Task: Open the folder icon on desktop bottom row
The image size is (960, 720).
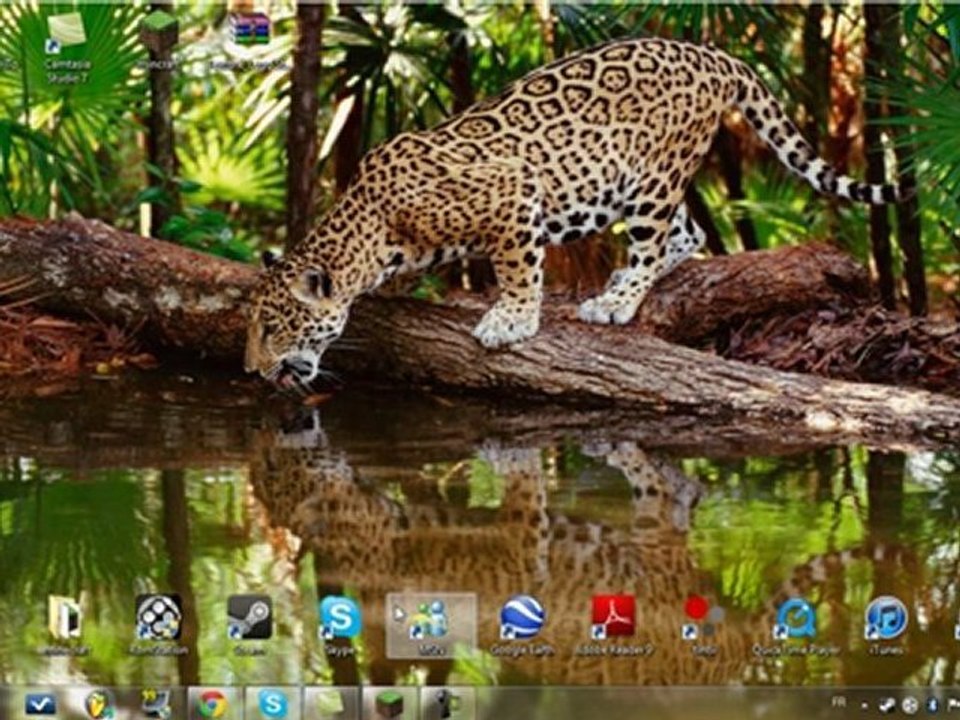Action: click(64, 624)
